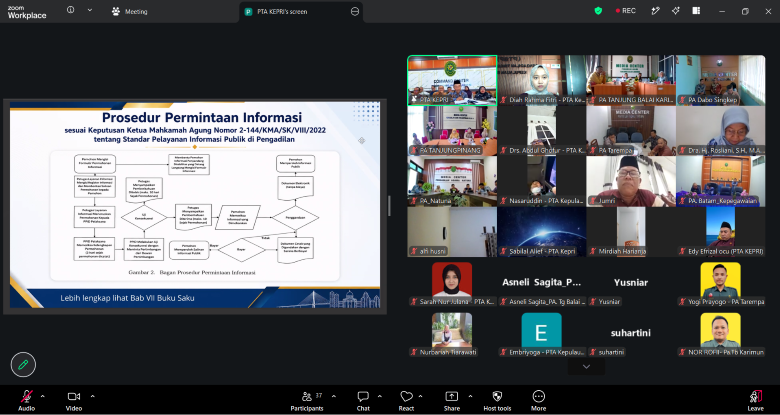The width and height of the screenshot is (780, 415).
Task: Click the meeting info icon
Action: (71, 10)
